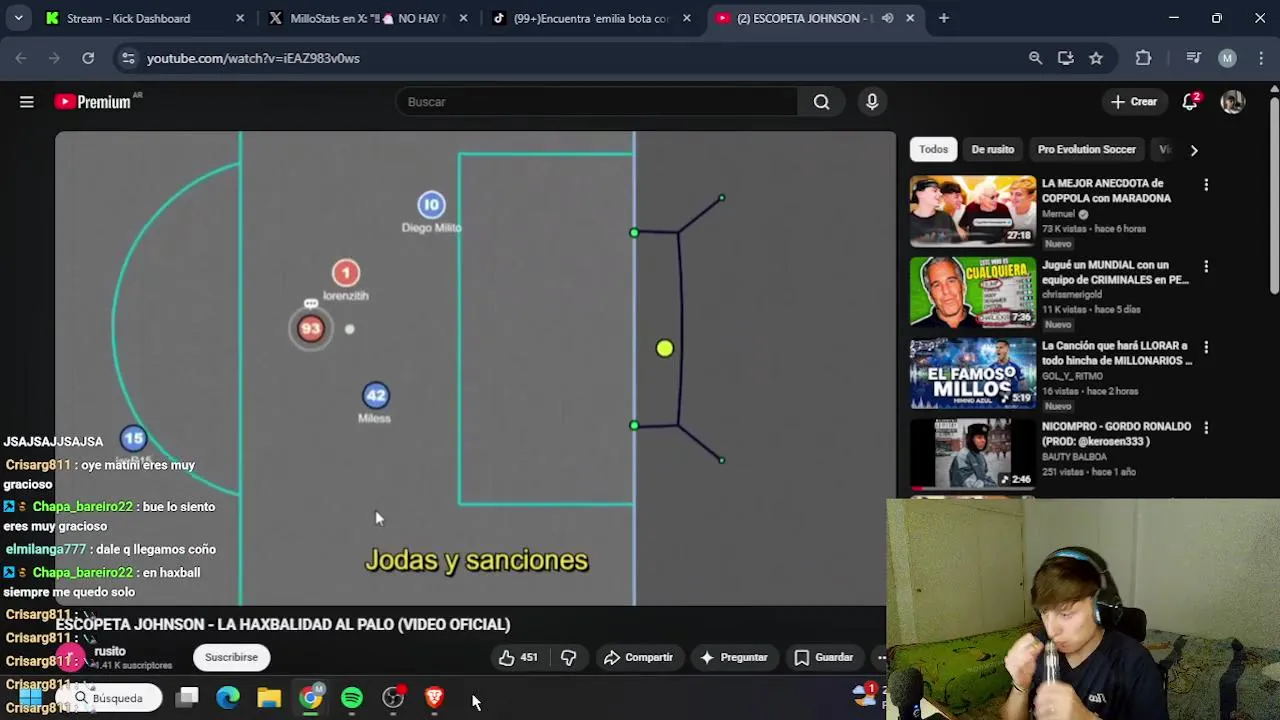Open EL FAMOSO MILLOS video thumbnail
This screenshot has width=1280, height=720.
[973, 373]
